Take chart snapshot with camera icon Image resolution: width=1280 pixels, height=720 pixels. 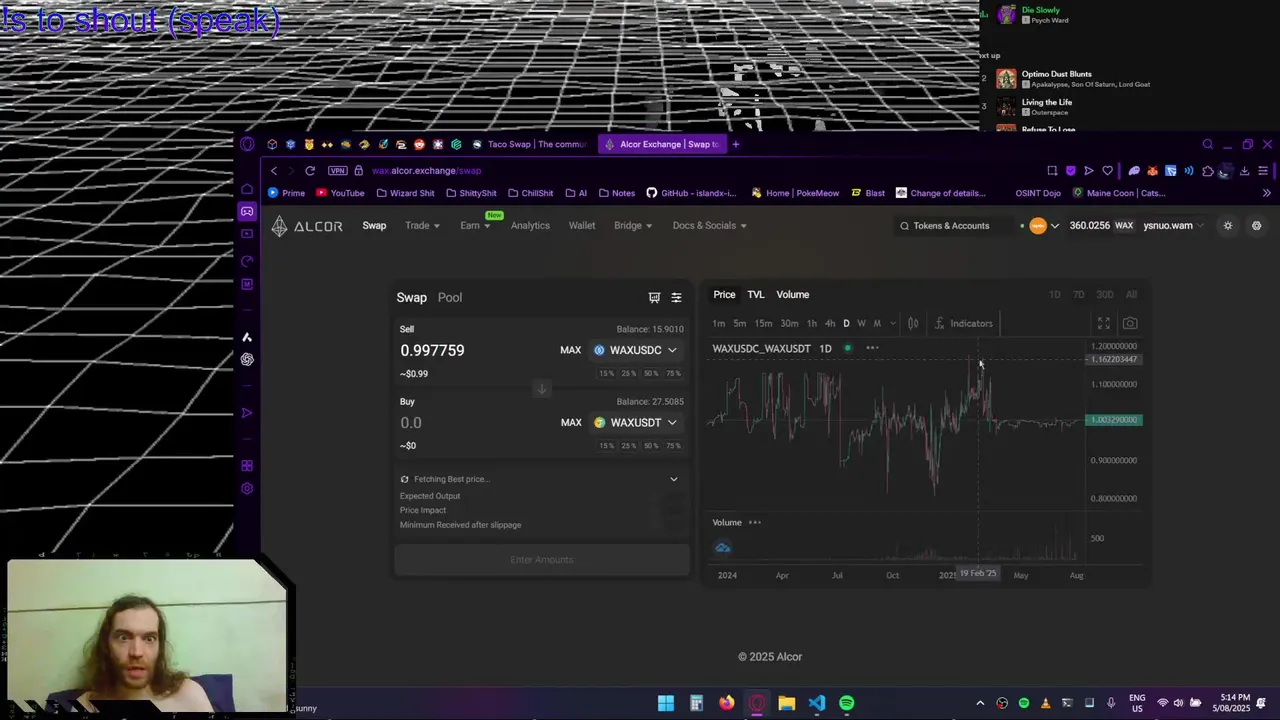point(1130,323)
